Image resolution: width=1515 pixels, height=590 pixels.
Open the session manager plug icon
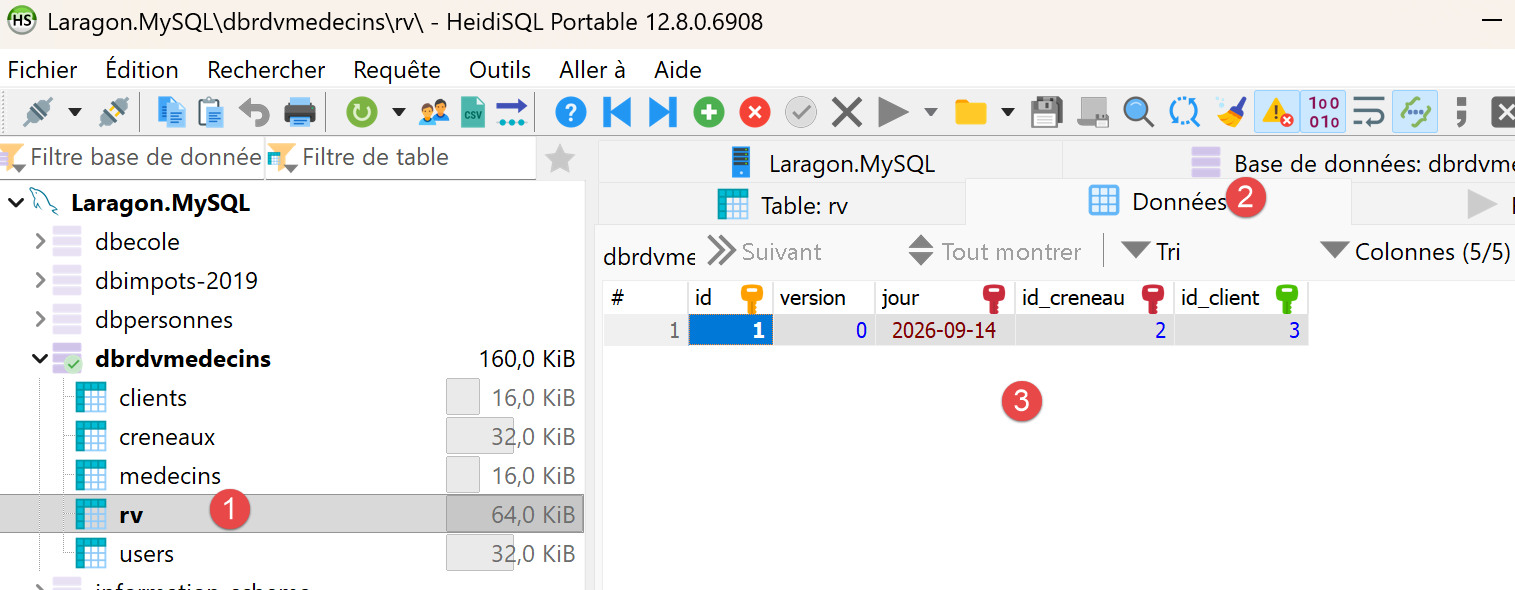pyautogui.click(x=39, y=111)
